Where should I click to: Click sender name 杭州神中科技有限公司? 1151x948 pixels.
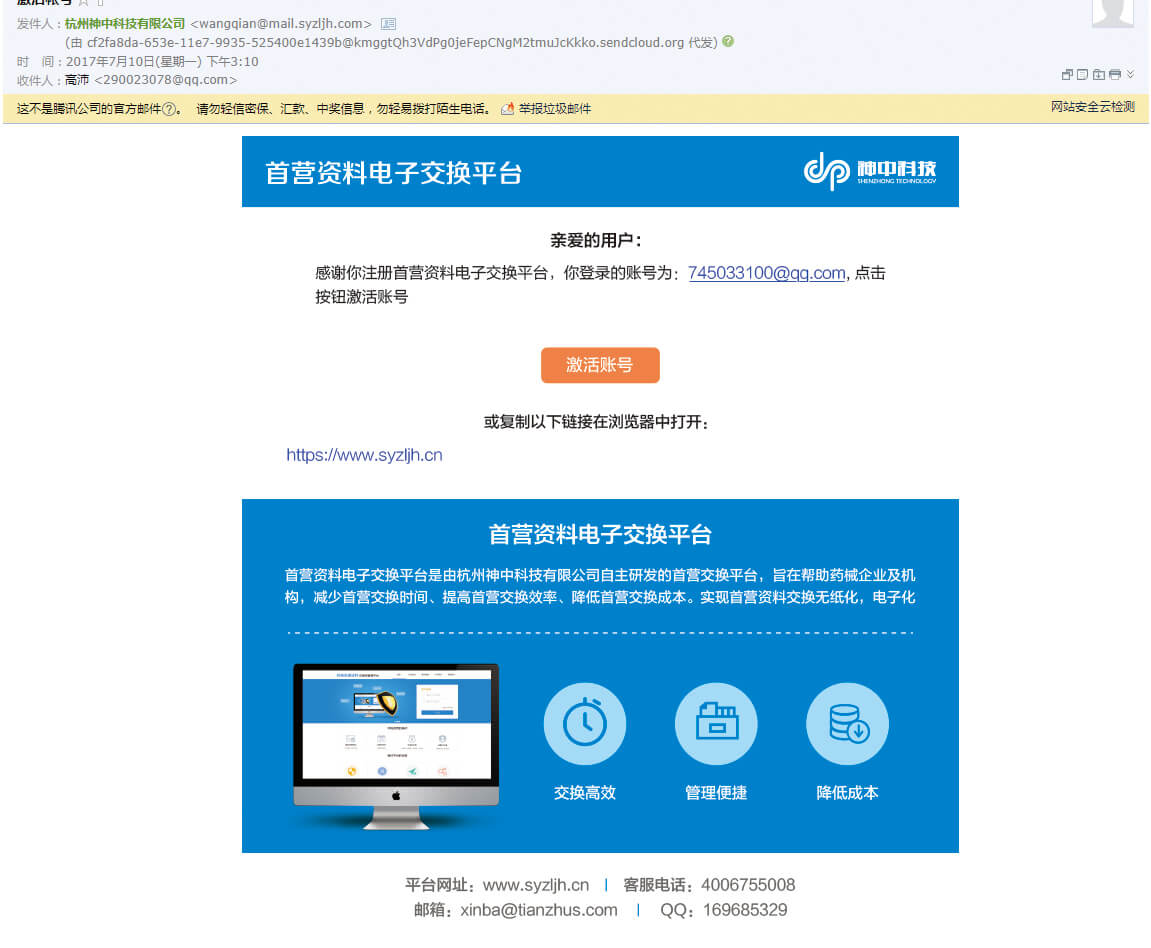pos(125,24)
